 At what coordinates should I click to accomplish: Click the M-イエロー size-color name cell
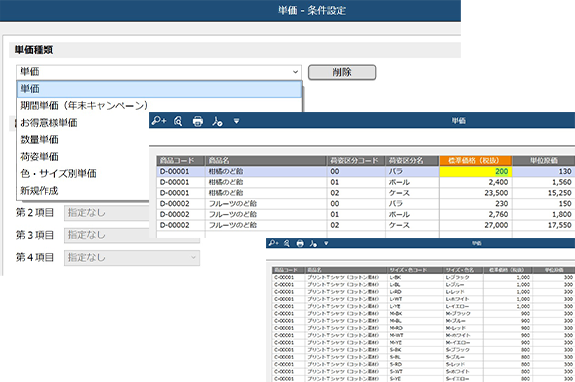coord(463,343)
